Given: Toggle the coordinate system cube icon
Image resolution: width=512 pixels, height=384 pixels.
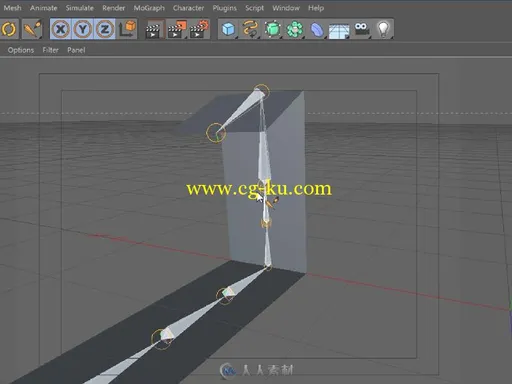Looking at the screenshot, I should coord(127,29).
